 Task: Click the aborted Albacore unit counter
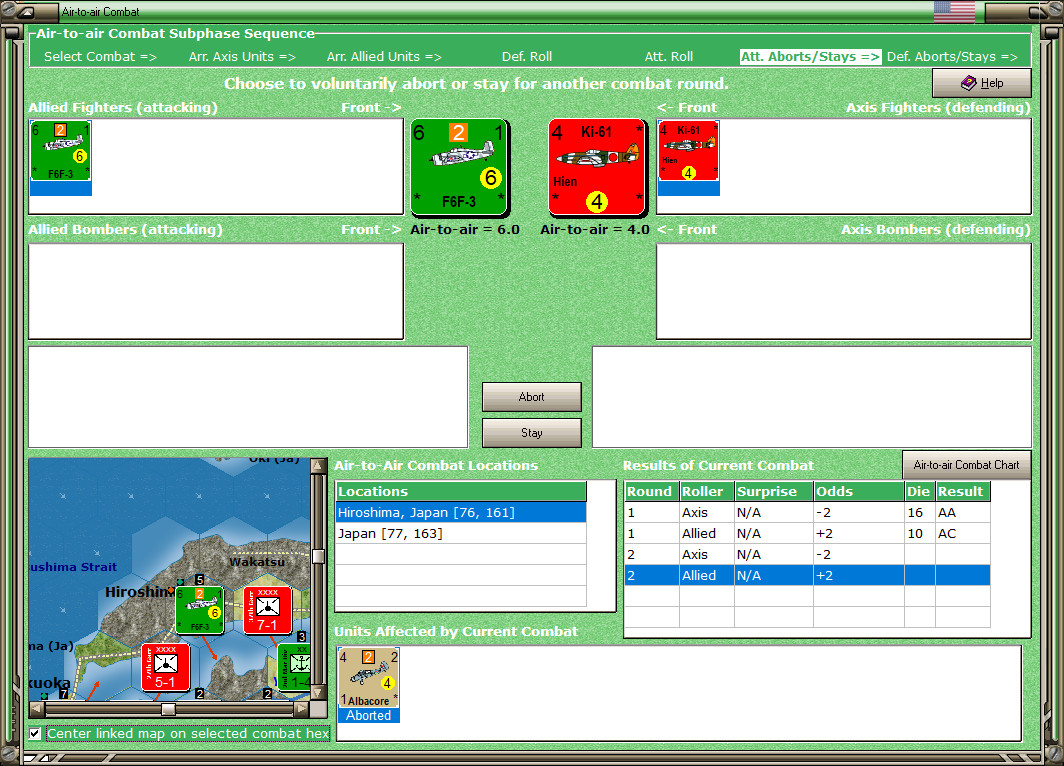tap(368, 677)
